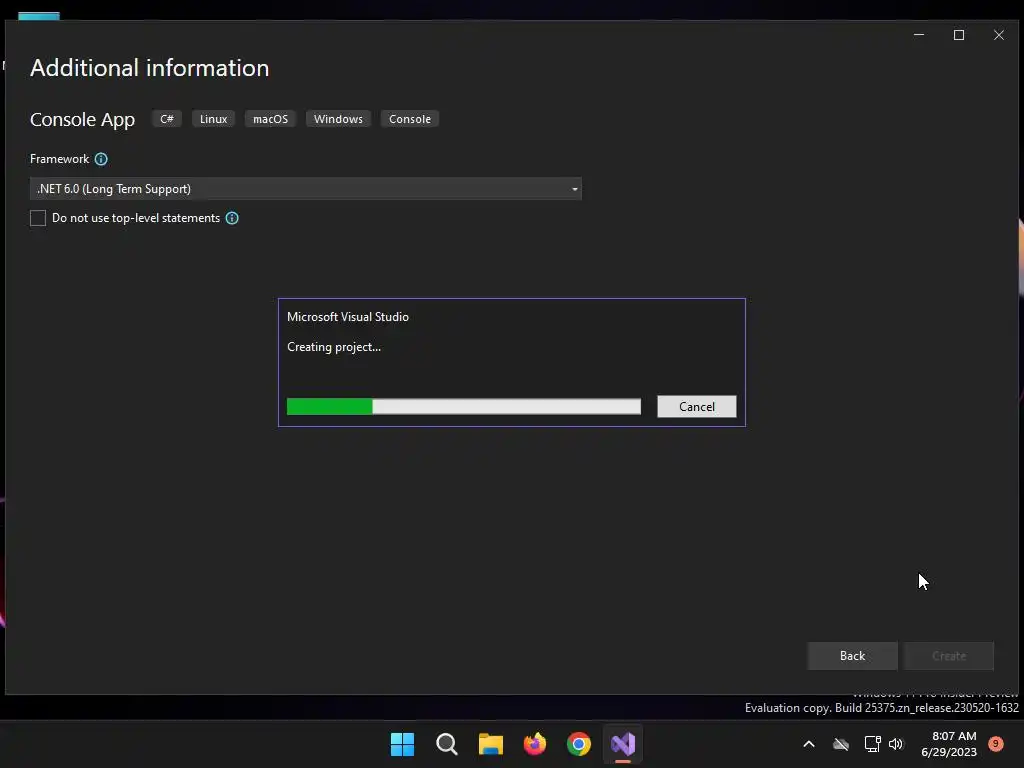The height and width of the screenshot is (768, 1024).
Task: Open volume control tray icon
Action: [x=896, y=744]
